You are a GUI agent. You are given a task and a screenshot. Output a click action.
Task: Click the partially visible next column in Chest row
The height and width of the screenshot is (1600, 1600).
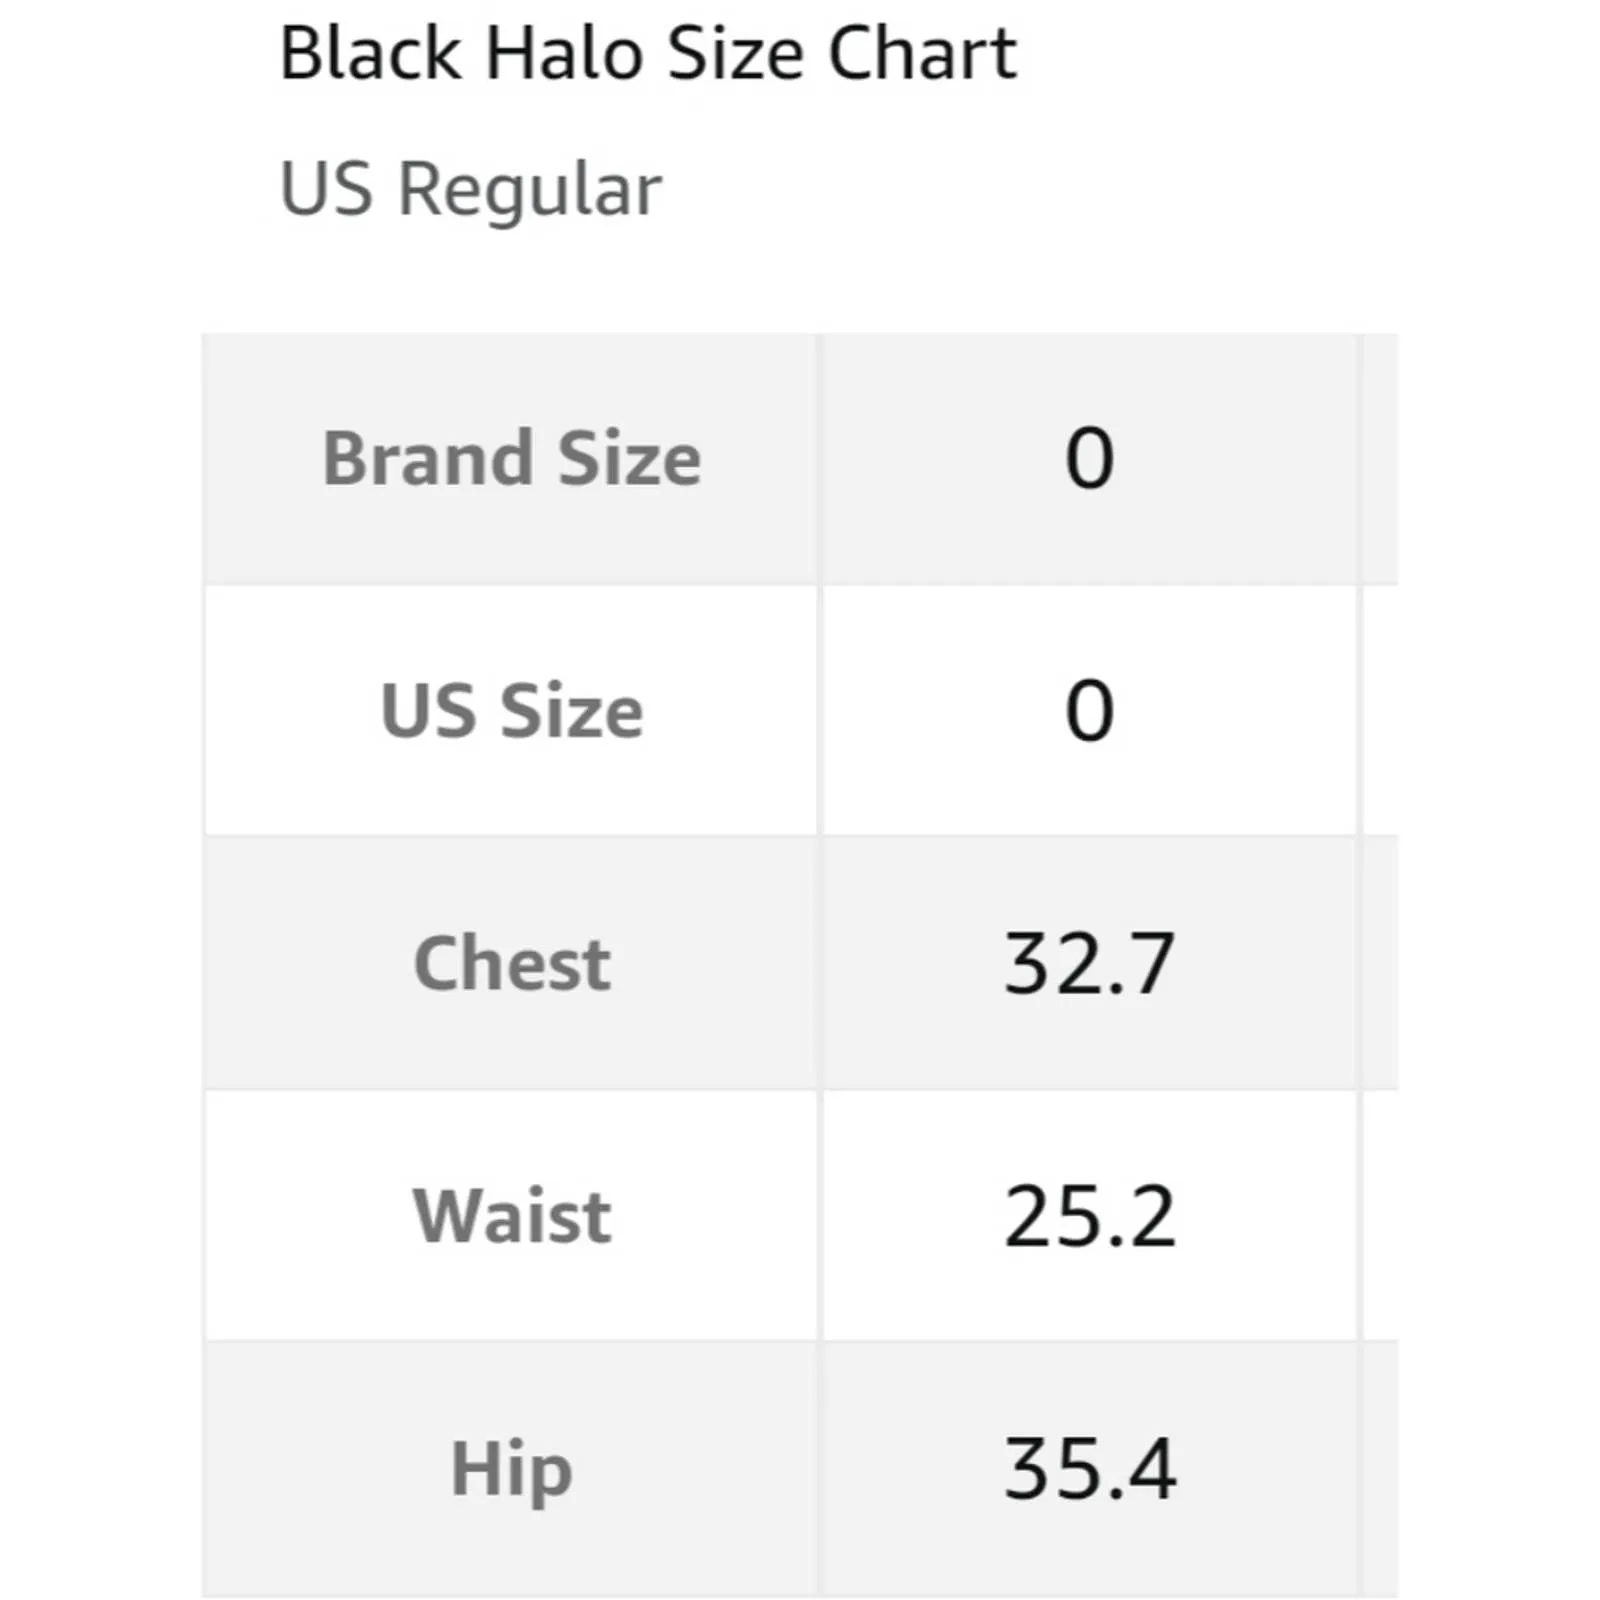pyautogui.click(x=1380, y=963)
